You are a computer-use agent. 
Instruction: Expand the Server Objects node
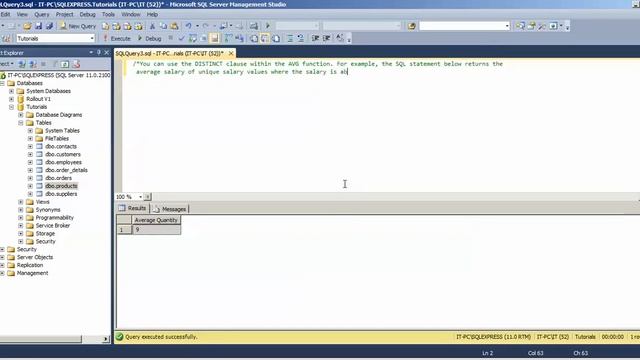[x=2, y=258]
